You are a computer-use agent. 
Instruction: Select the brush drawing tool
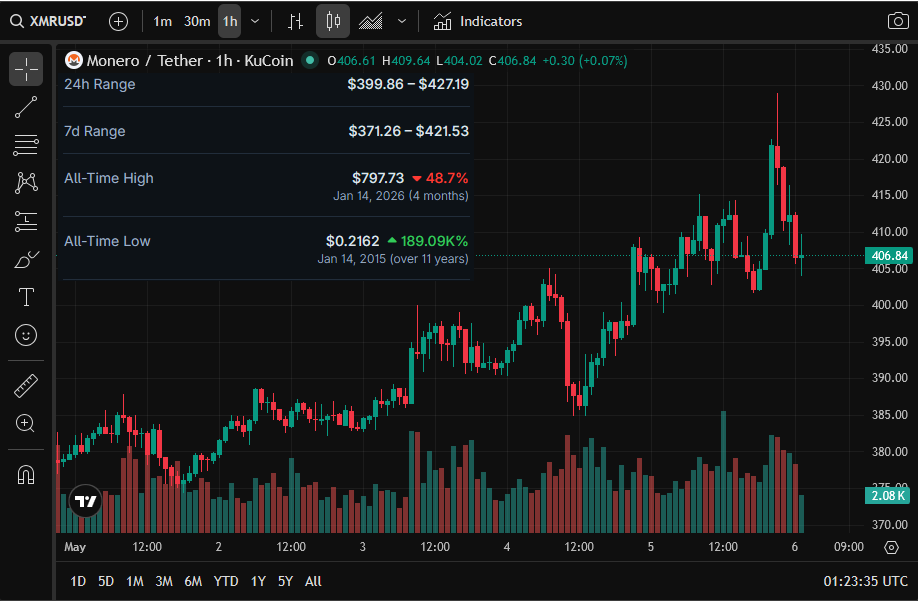click(x=26, y=259)
